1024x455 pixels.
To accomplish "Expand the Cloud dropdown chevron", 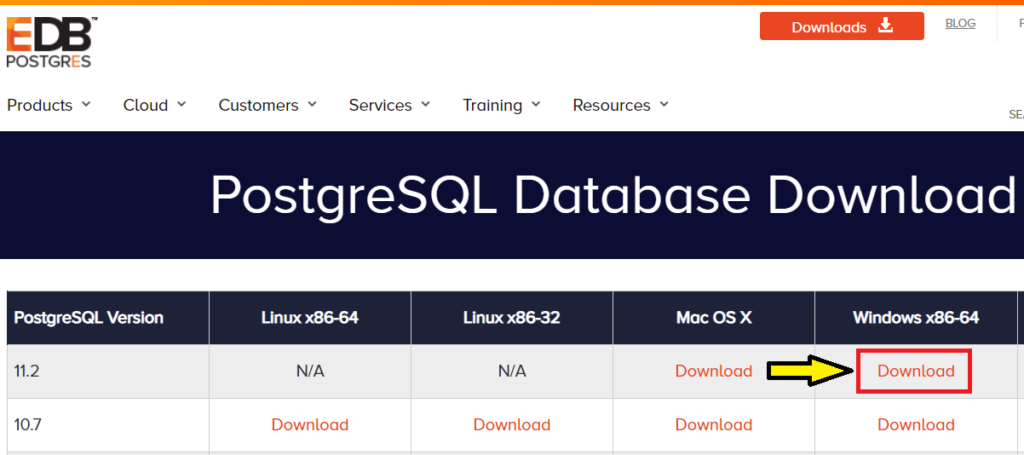I will click(181, 104).
